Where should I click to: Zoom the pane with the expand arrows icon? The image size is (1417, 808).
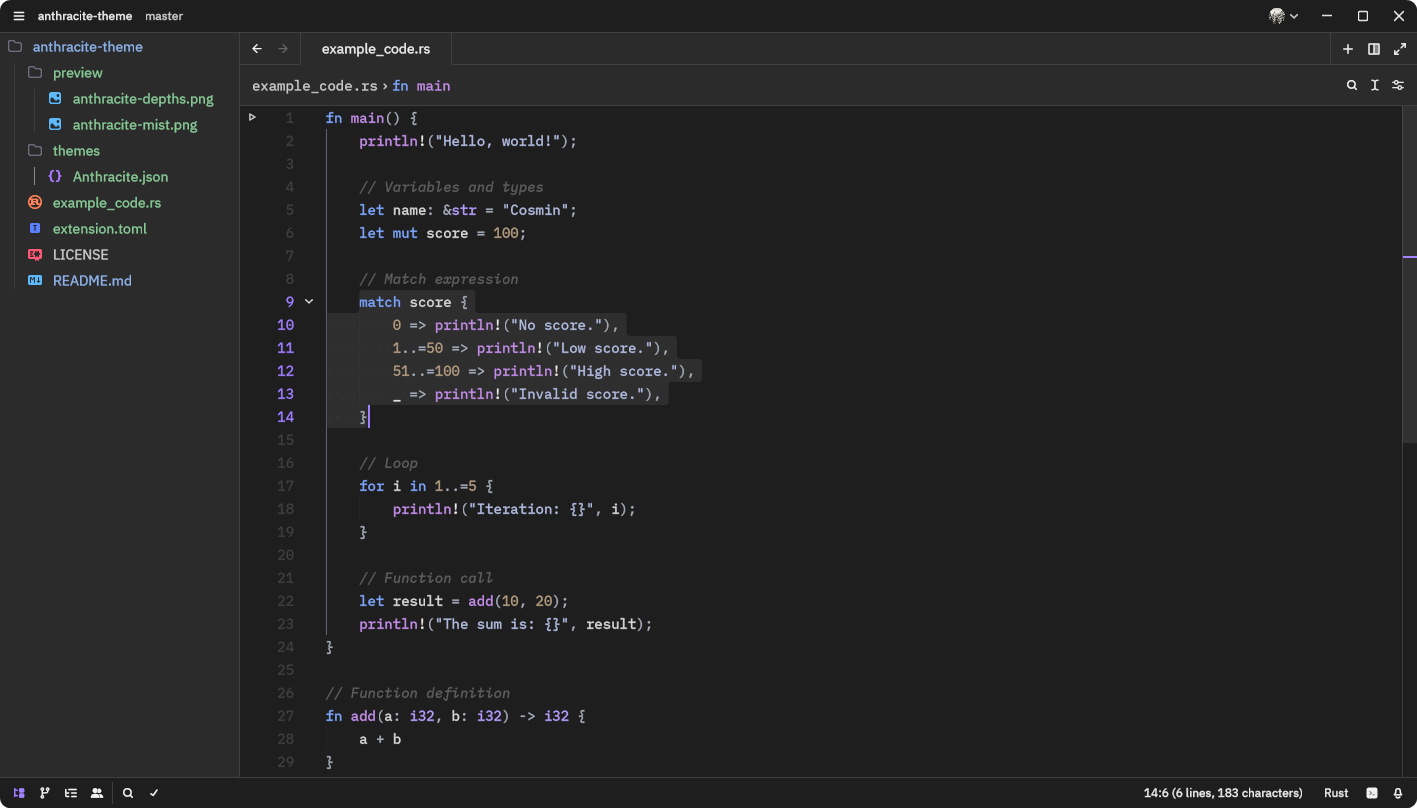[1400, 49]
